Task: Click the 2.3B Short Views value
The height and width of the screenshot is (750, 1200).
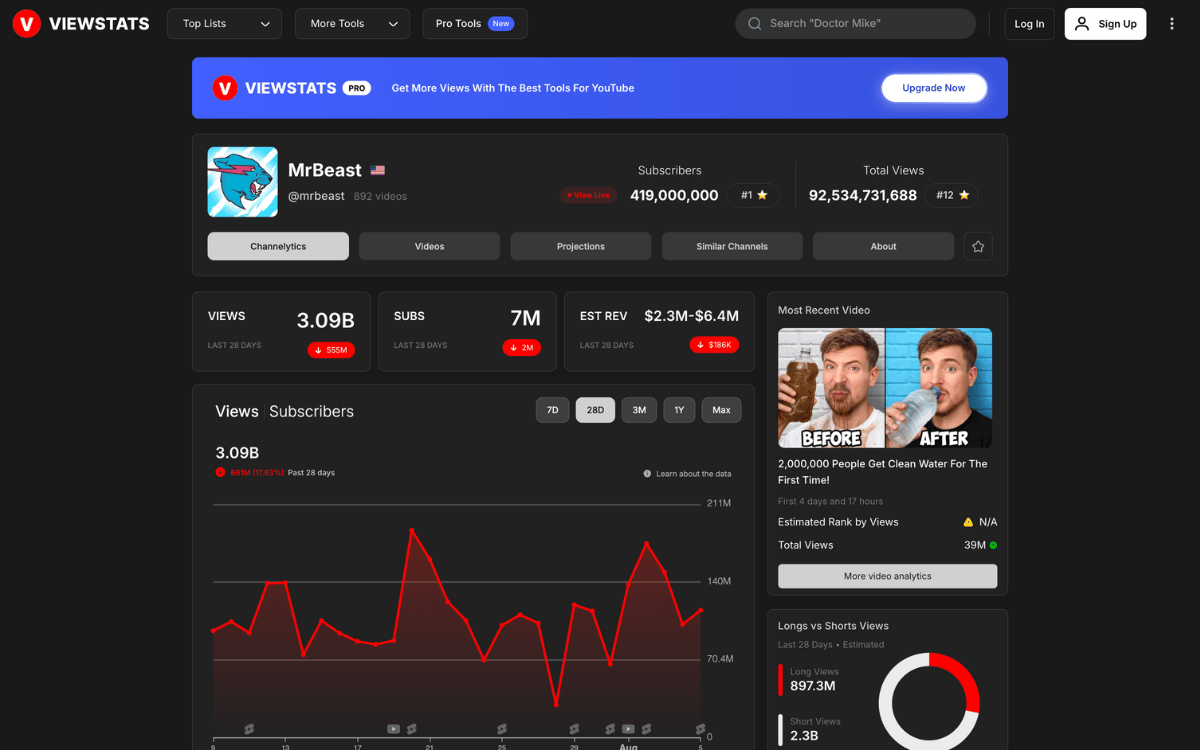Action: coord(805,736)
